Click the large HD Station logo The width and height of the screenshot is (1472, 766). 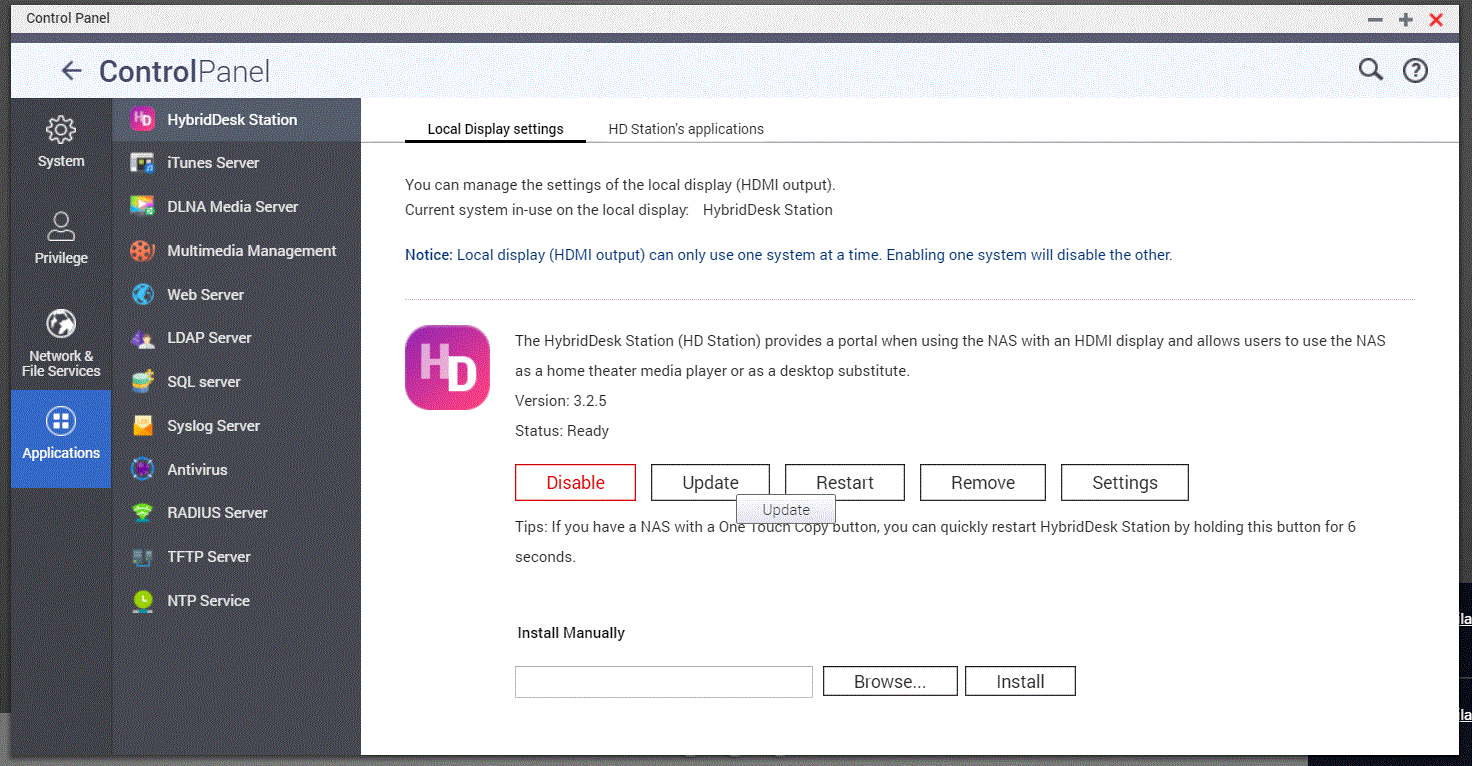[447, 367]
